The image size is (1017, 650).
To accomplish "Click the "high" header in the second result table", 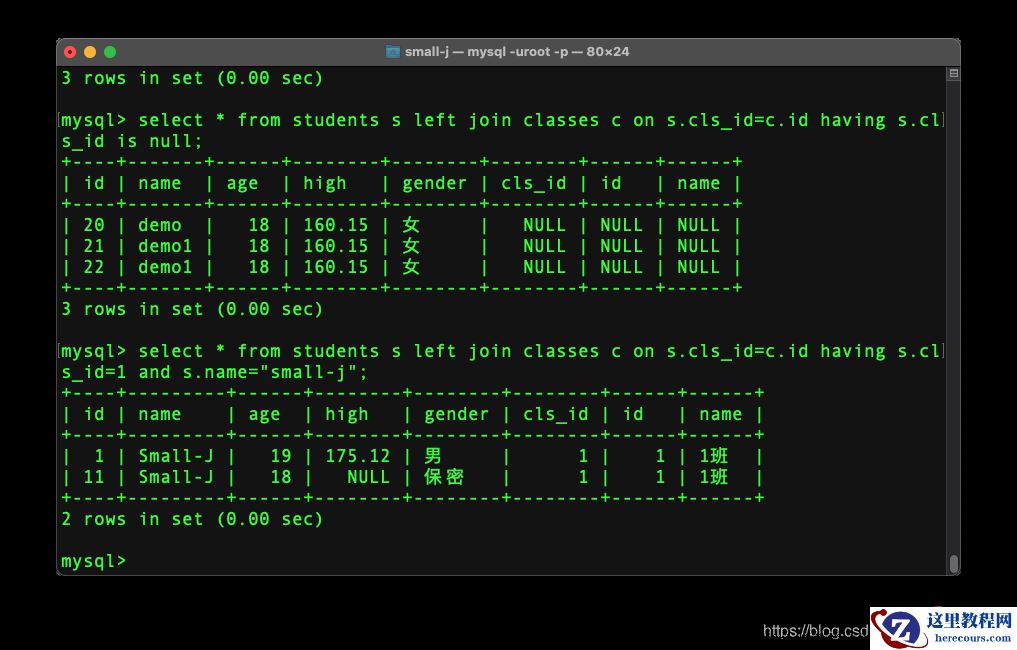I will [x=346, y=415].
